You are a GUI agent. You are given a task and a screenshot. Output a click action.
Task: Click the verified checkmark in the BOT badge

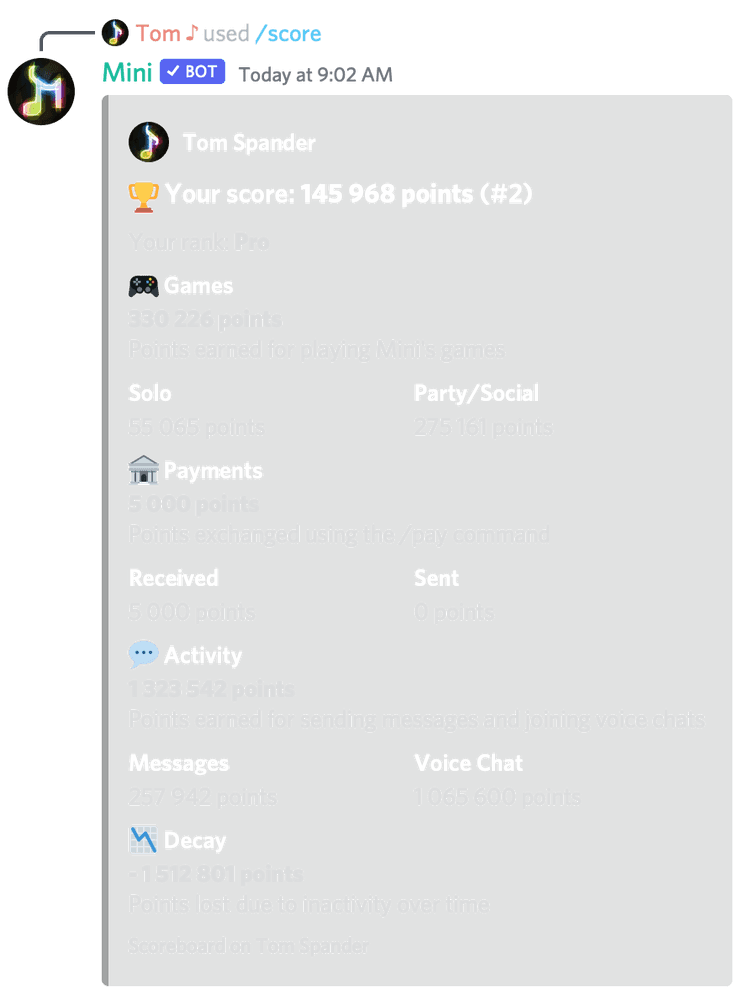(171, 71)
